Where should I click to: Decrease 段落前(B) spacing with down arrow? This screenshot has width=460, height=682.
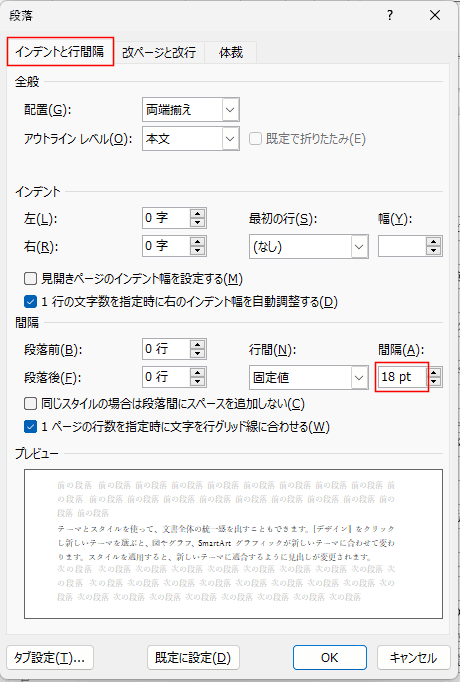[x=197, y=354]
